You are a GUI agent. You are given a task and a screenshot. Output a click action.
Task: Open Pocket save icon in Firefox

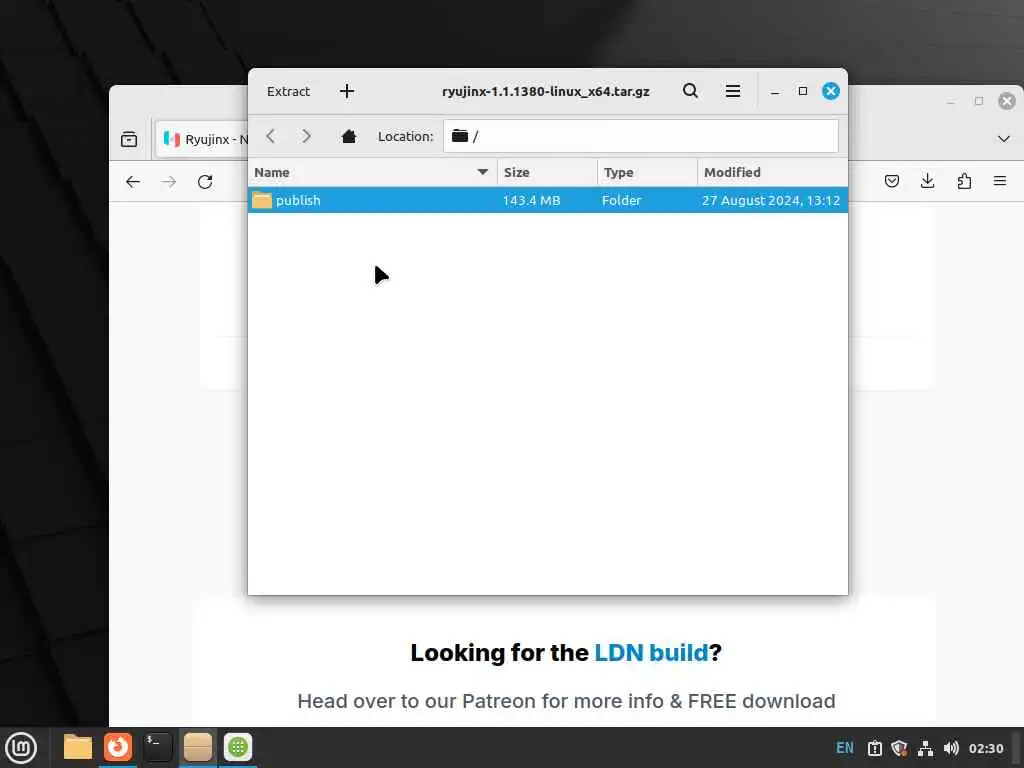(891, 181)
